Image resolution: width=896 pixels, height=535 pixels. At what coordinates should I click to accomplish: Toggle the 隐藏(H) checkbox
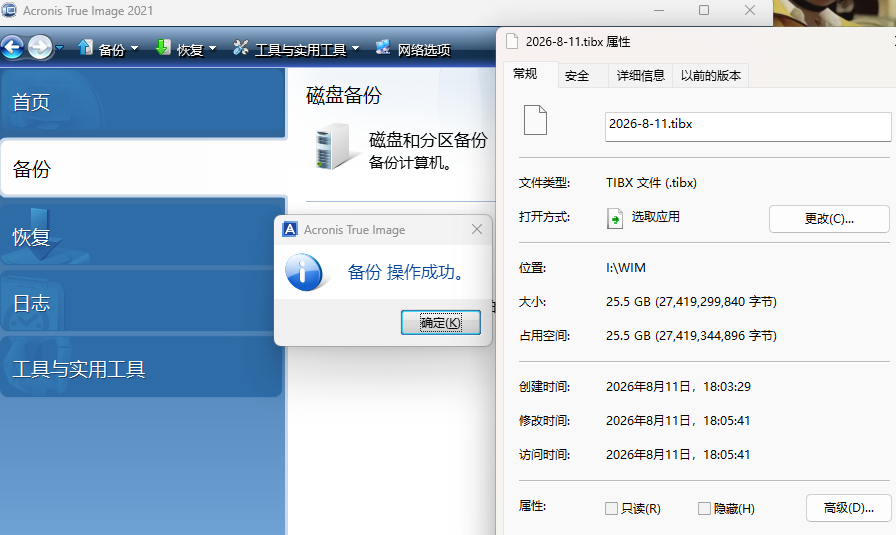click(704, 508)
